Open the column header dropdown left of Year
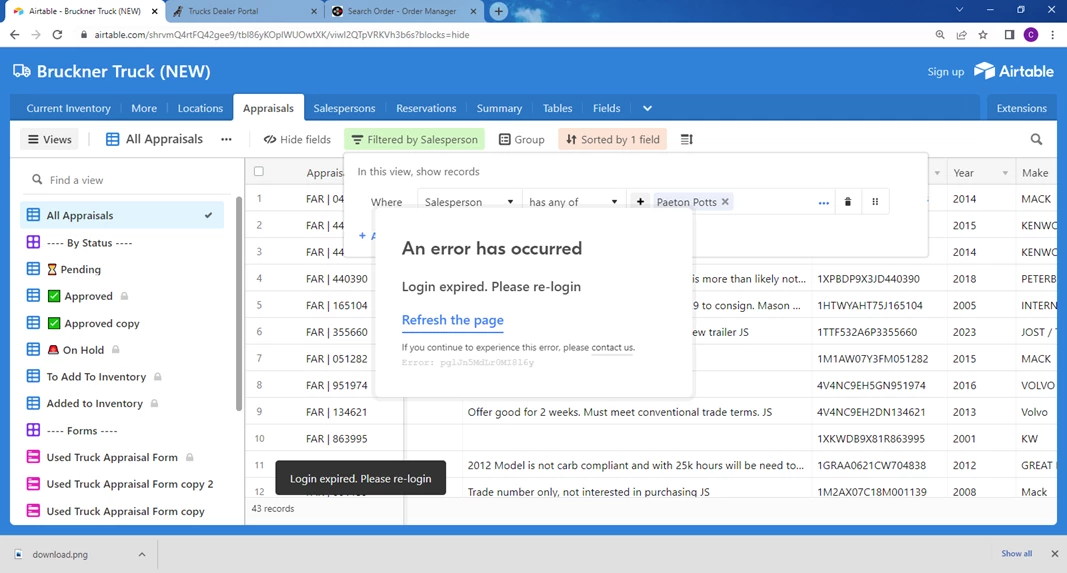The image size is (1067, 573). pos(937,173)
